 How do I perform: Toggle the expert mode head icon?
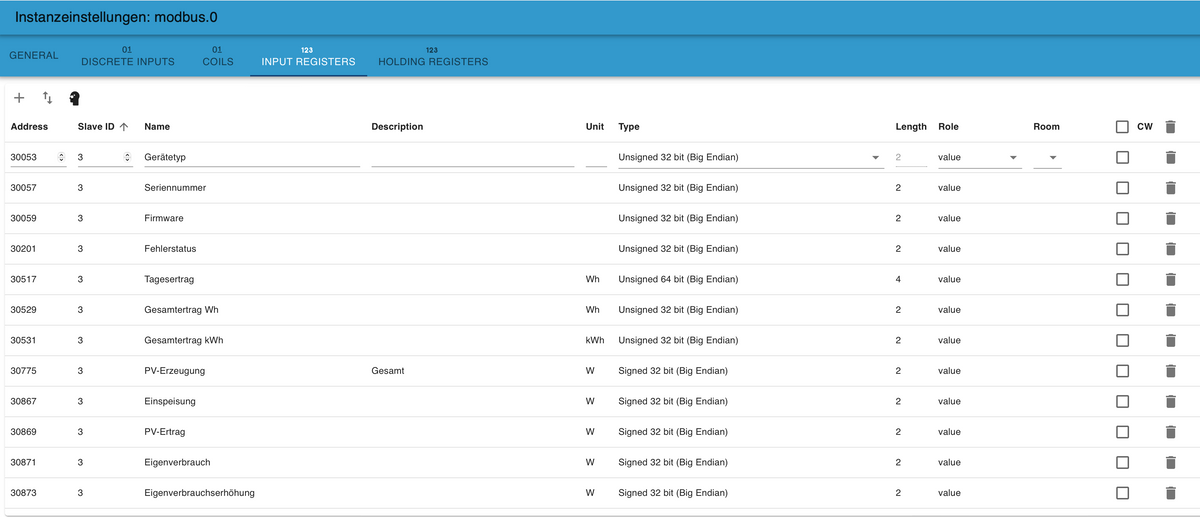point(74,98)
